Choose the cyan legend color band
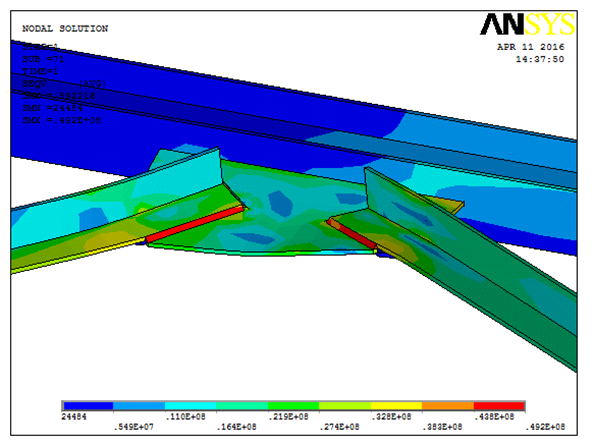 pos(190,406)
